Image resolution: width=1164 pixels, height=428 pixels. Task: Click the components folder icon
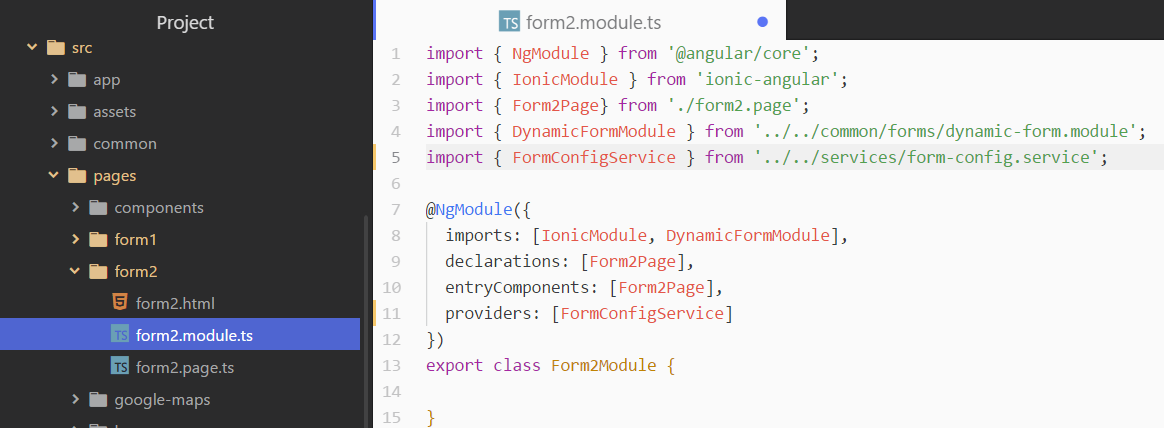(98, 208)
